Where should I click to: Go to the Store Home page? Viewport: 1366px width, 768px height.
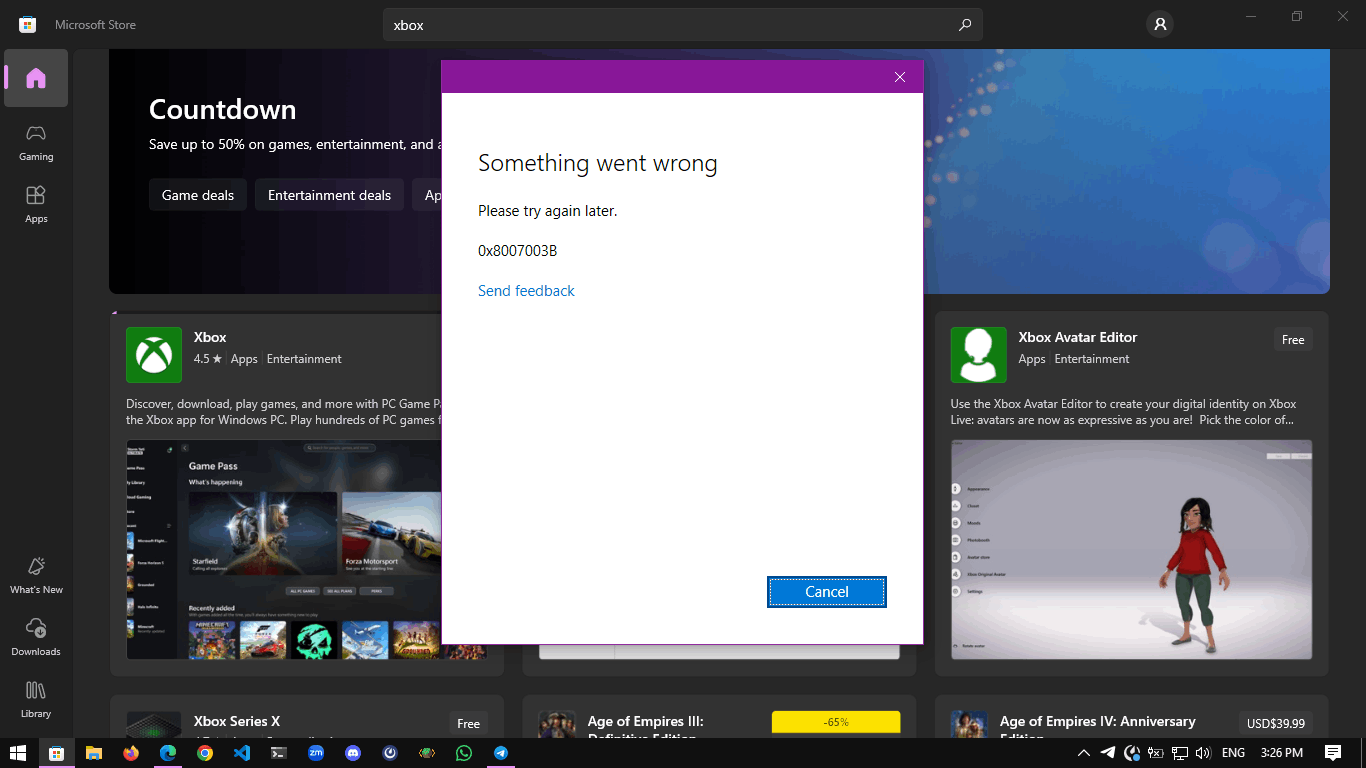[36, 78]
